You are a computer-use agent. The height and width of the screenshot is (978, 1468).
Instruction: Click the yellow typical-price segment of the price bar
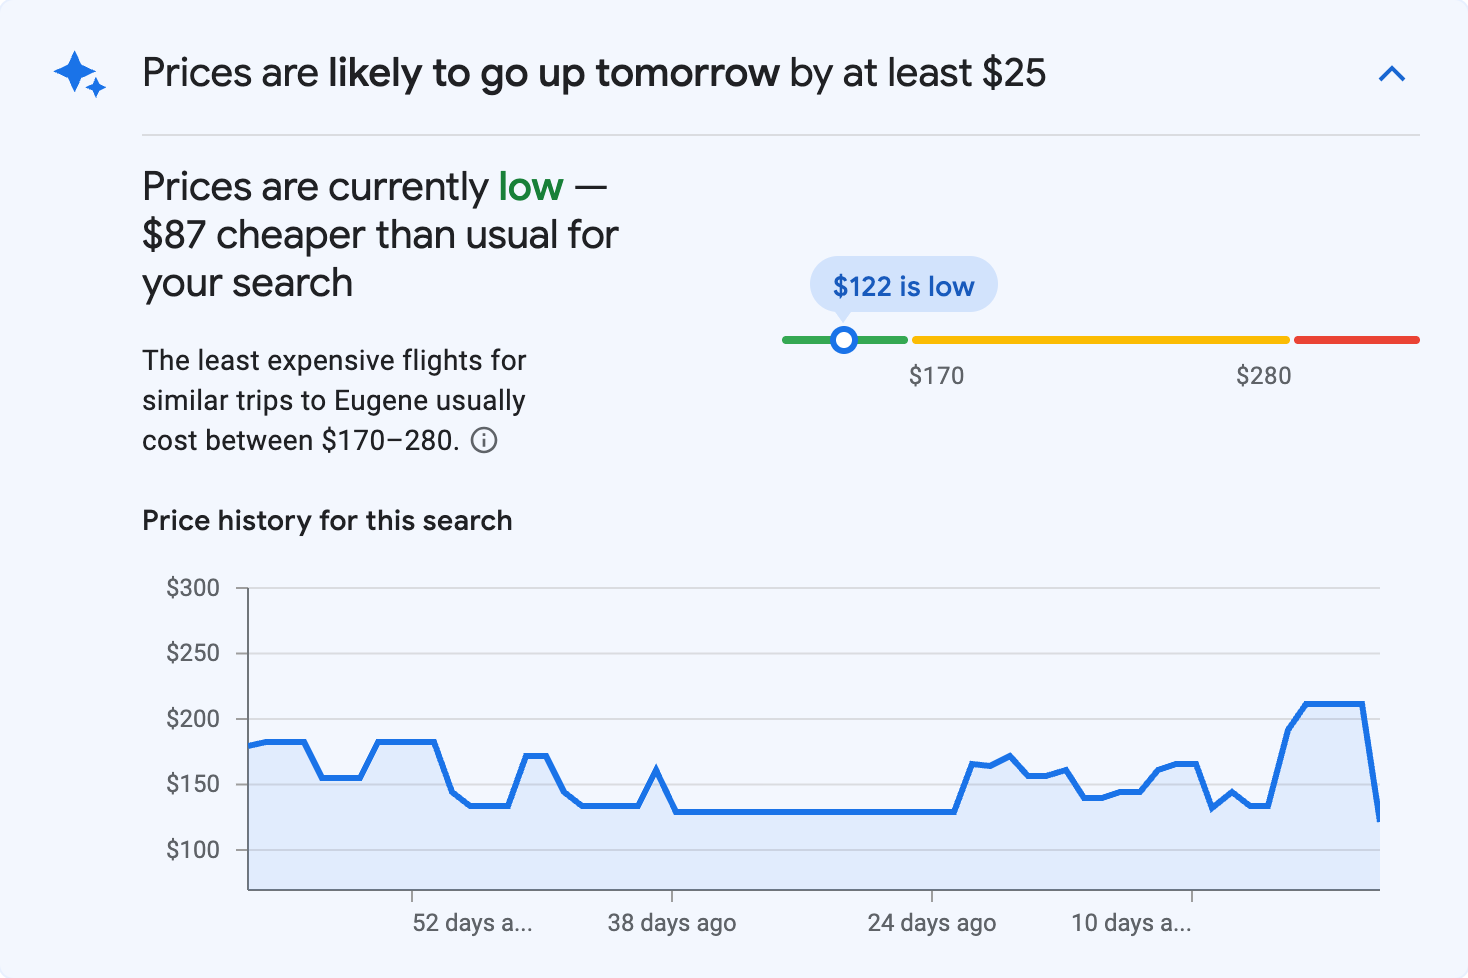click(1100, 340)
